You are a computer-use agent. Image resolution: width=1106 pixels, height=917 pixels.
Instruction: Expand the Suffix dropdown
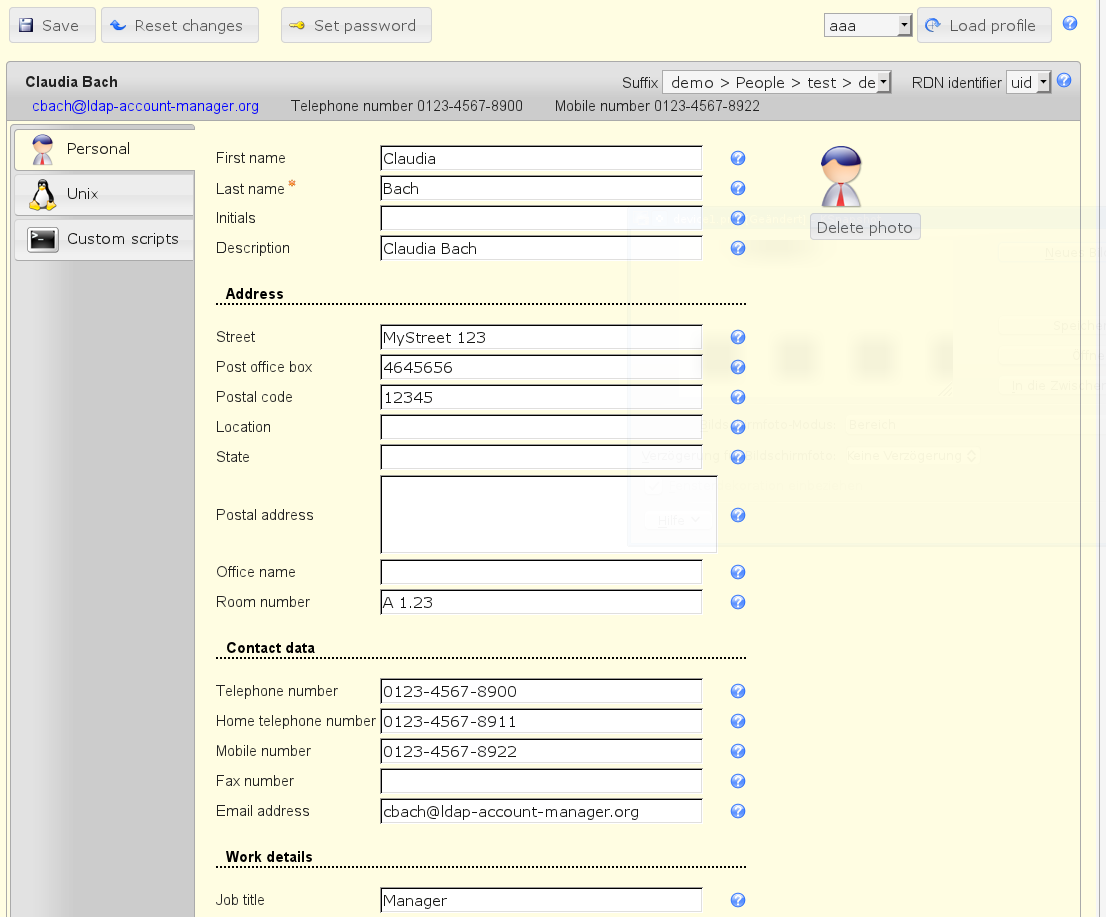point(776,82)
